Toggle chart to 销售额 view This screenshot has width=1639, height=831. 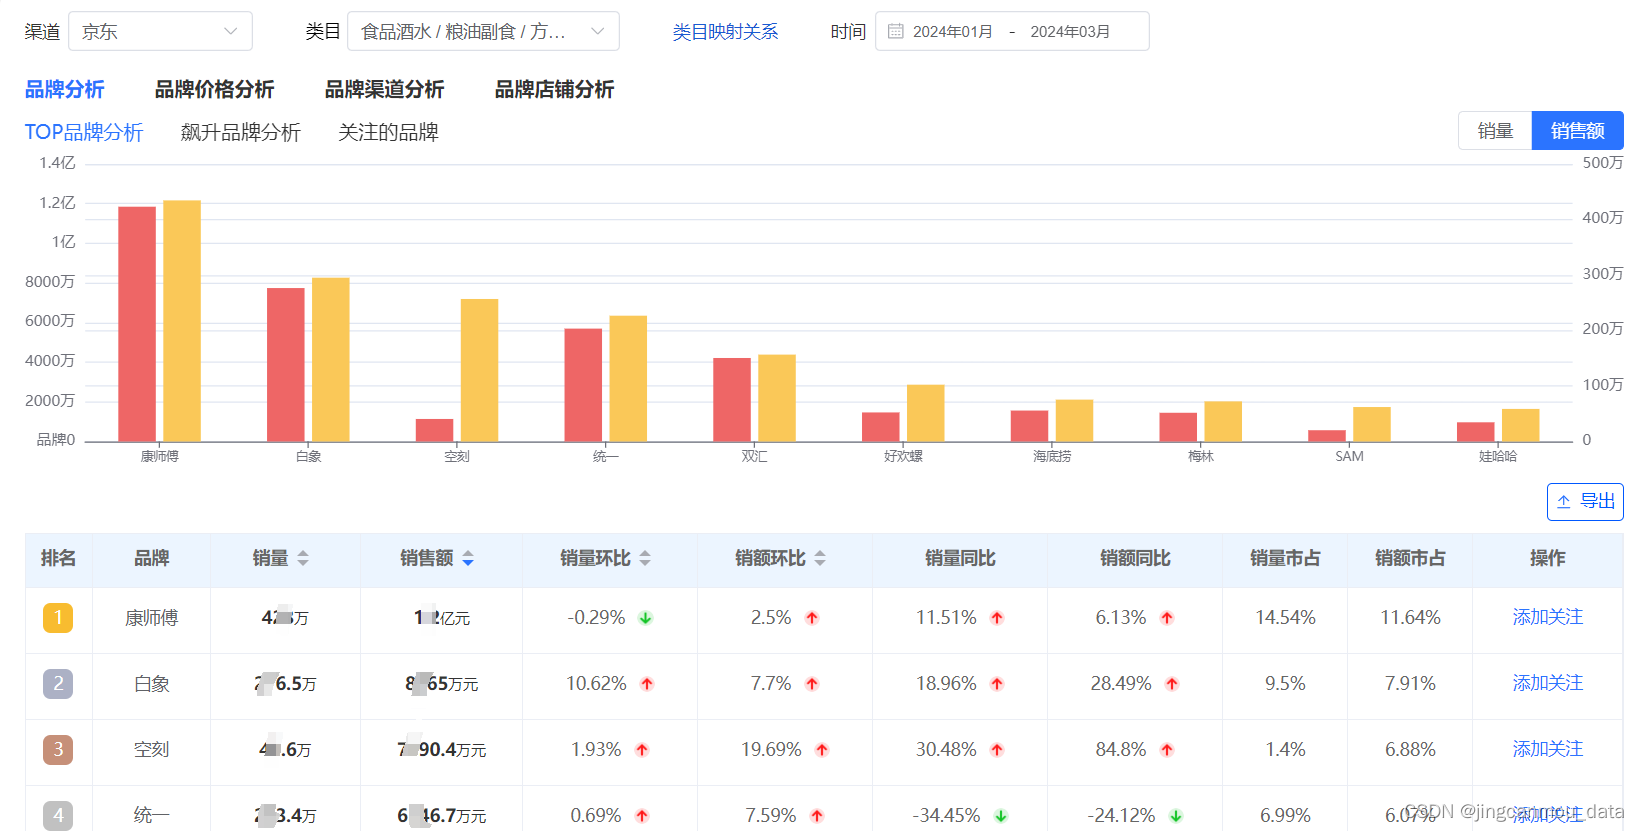coord(1577,131)
